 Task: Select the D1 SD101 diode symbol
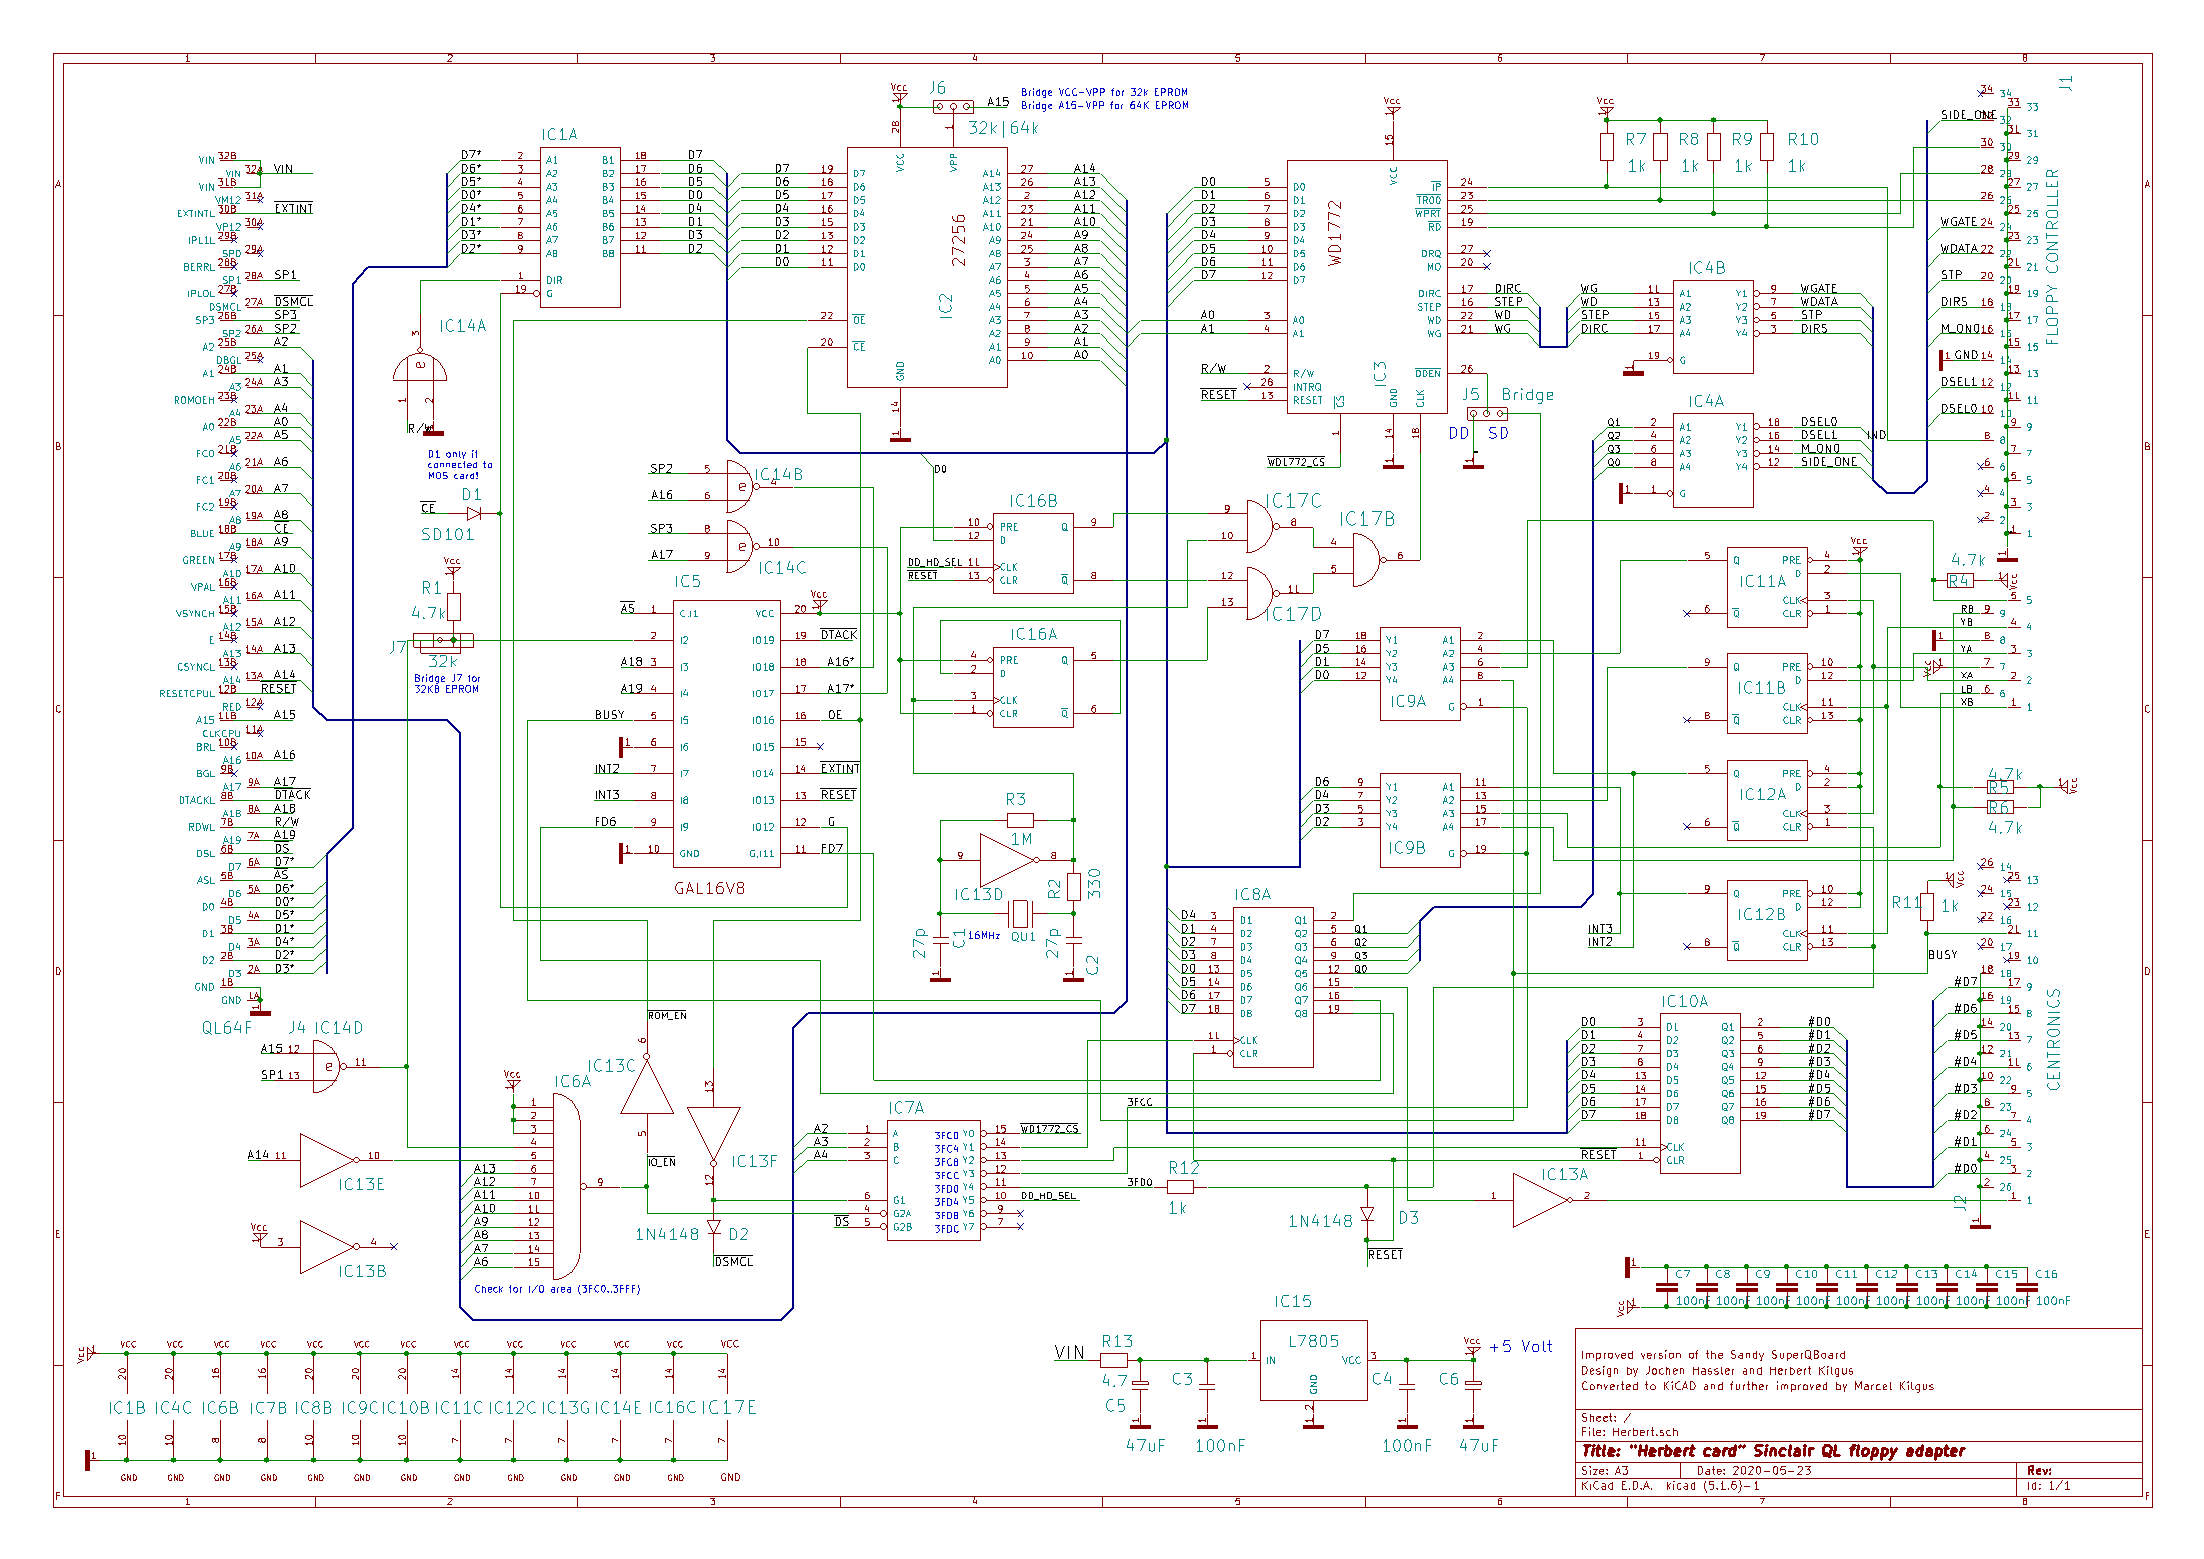(474, 514)
